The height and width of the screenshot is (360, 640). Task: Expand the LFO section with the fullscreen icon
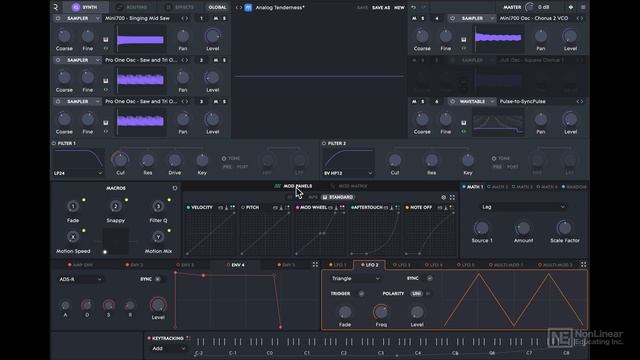[x=584, y=264]
